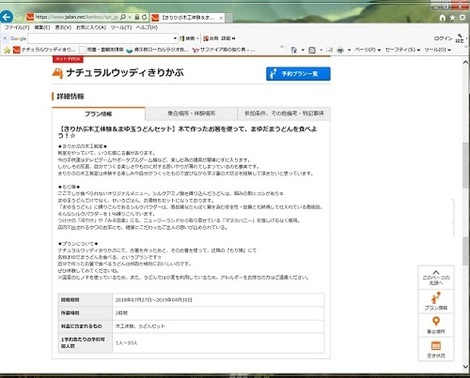Click the プラン情報 side navigation icon
Viewport: 470px width, 378px height.
pos(436,301)
